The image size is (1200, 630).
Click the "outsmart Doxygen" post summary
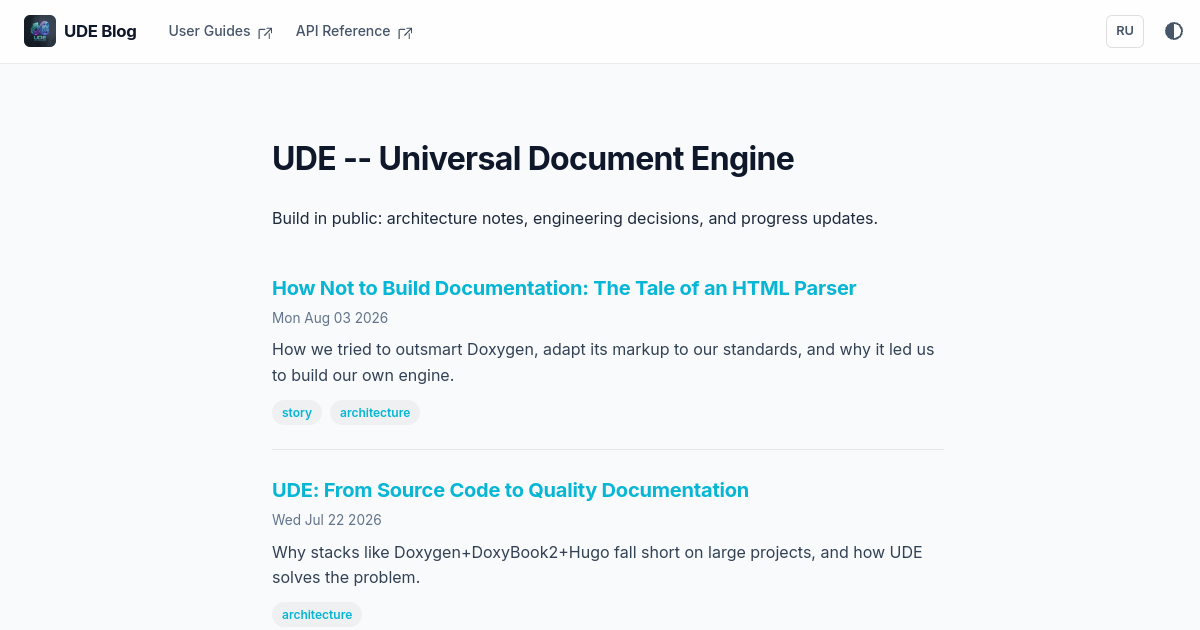tap(603, 363)
